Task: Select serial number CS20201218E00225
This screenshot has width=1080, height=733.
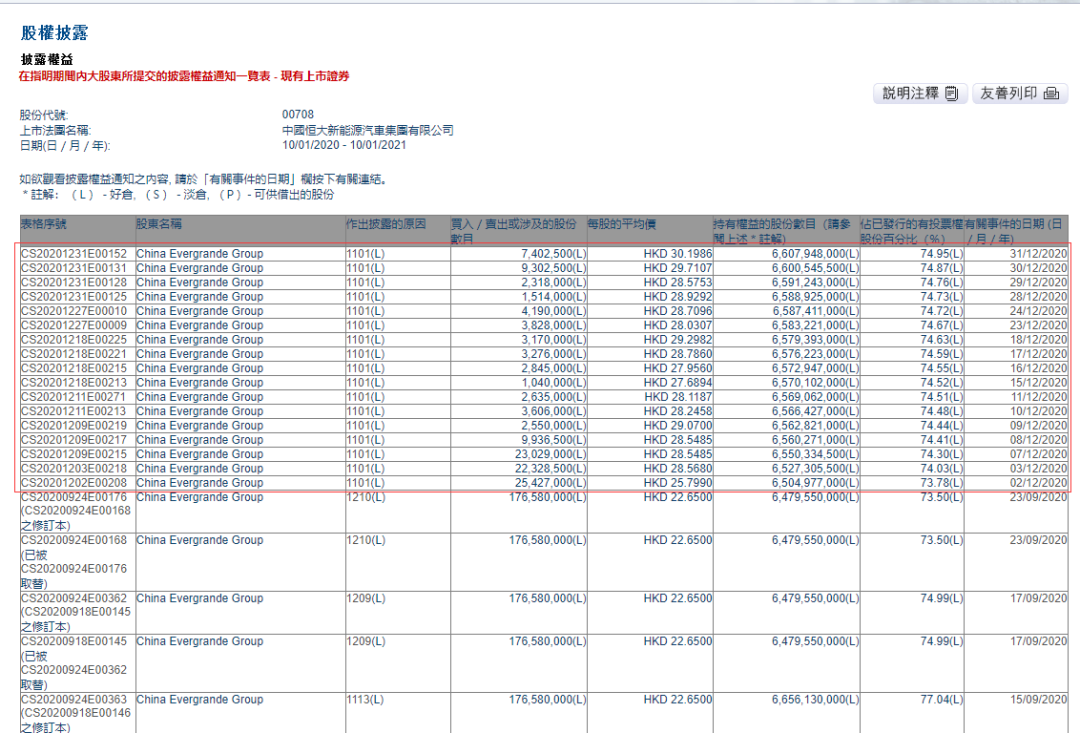Action: click(74, 340)
